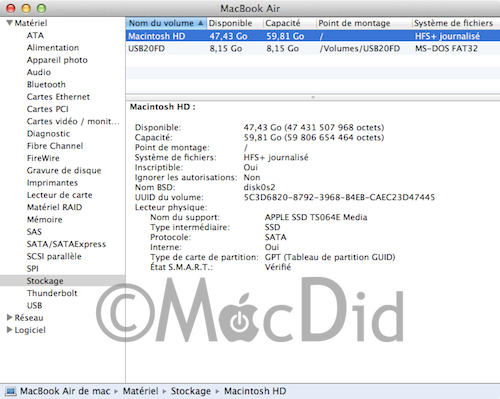Click the Matériel section label
Screen dimensions: 500x399
31,23
